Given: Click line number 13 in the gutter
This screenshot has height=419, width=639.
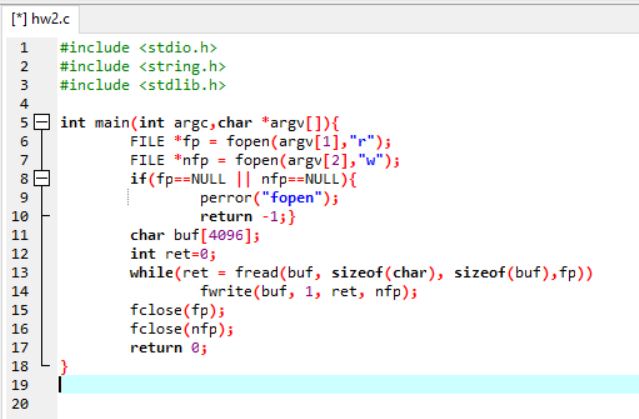Looking at the screenshot, I should 20,273.
